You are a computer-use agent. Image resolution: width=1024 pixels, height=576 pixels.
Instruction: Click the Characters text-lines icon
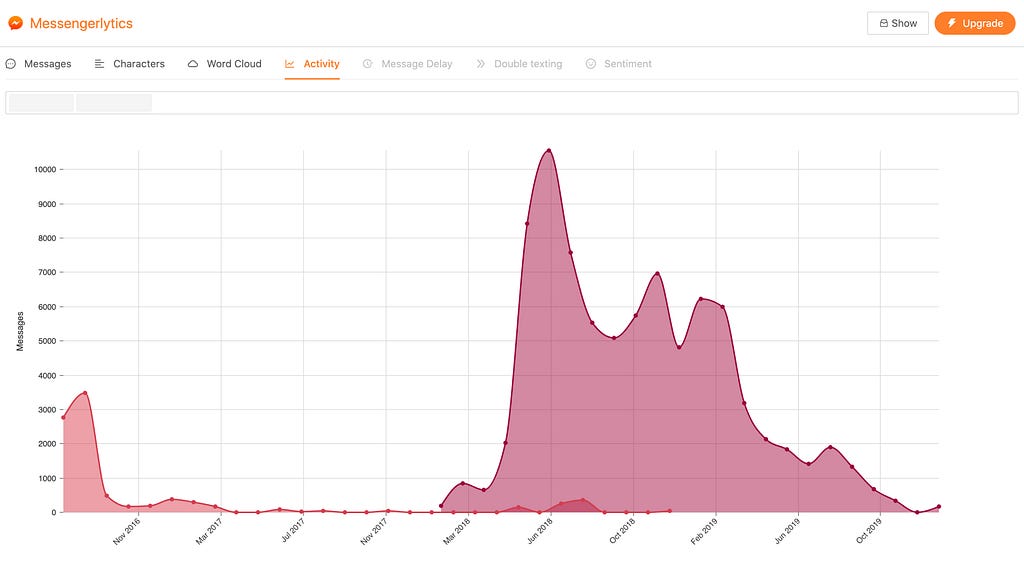pos(99,64)
